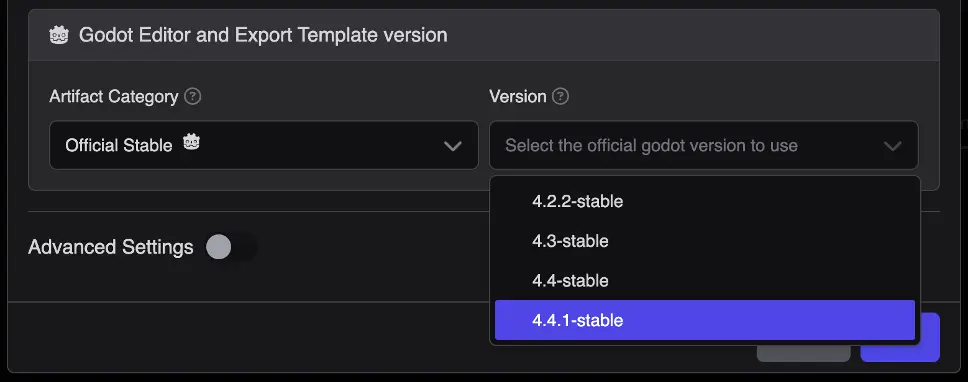Click the Version field label
The width and height of the screenshot is (968, 382).
pyautogui.click(x=518, y=96)
